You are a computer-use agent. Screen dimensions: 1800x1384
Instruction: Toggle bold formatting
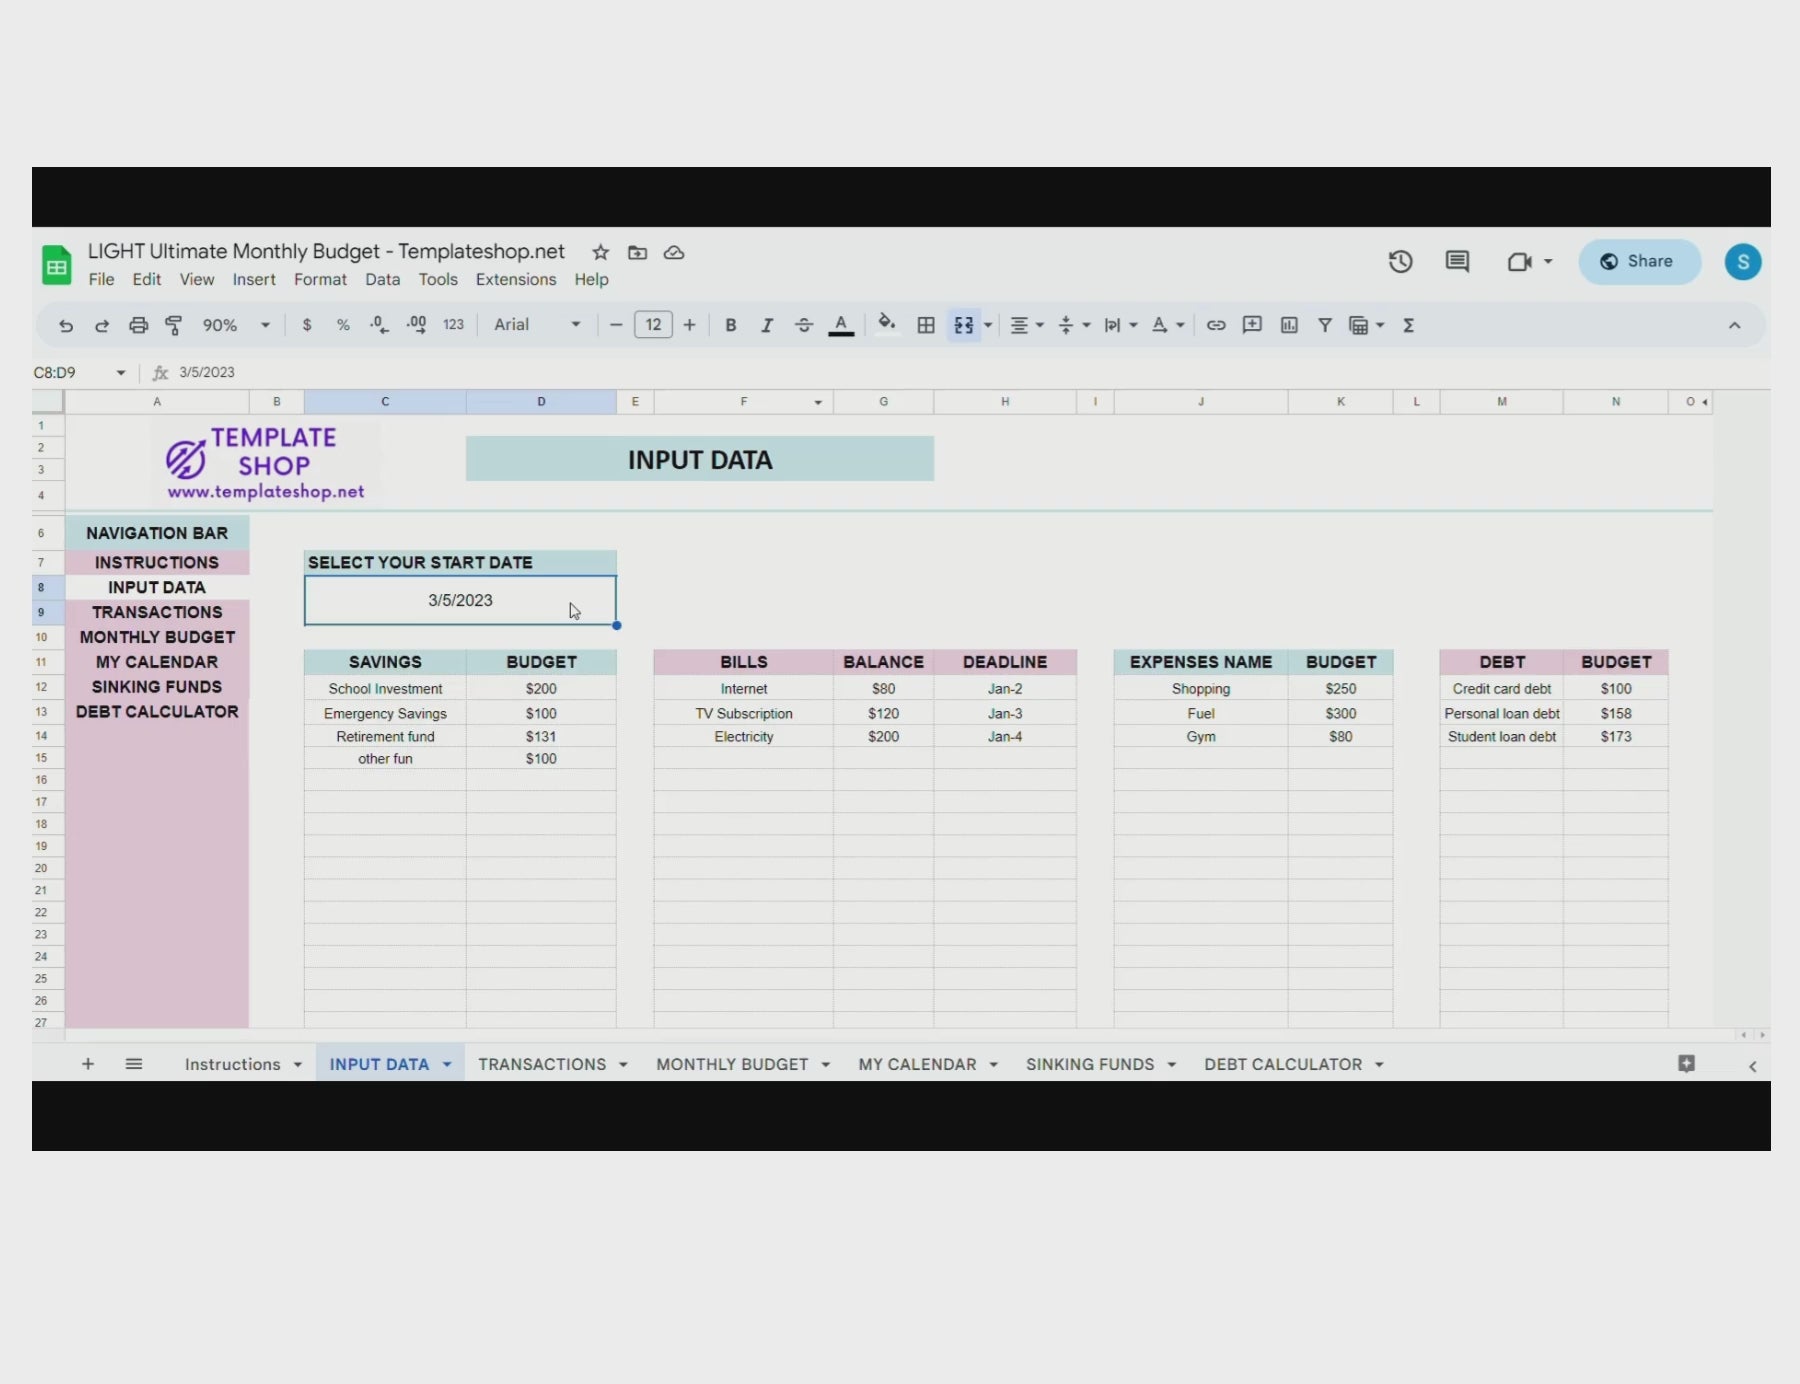tap(731, 325)
